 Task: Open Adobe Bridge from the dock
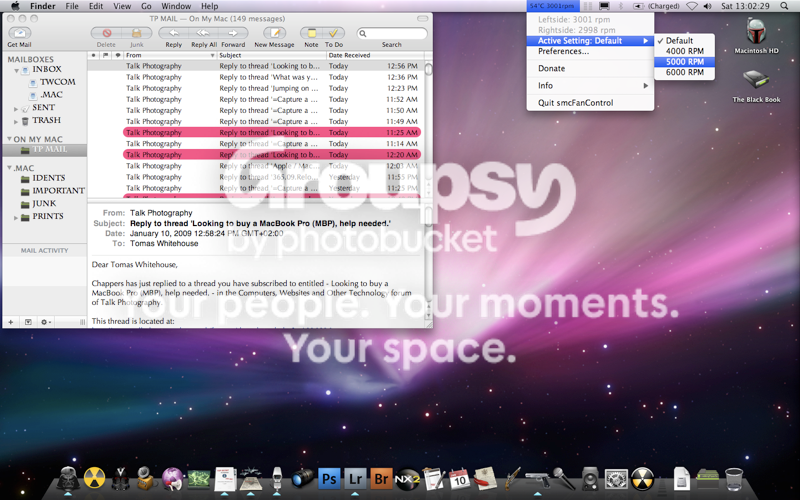(381, 479)
